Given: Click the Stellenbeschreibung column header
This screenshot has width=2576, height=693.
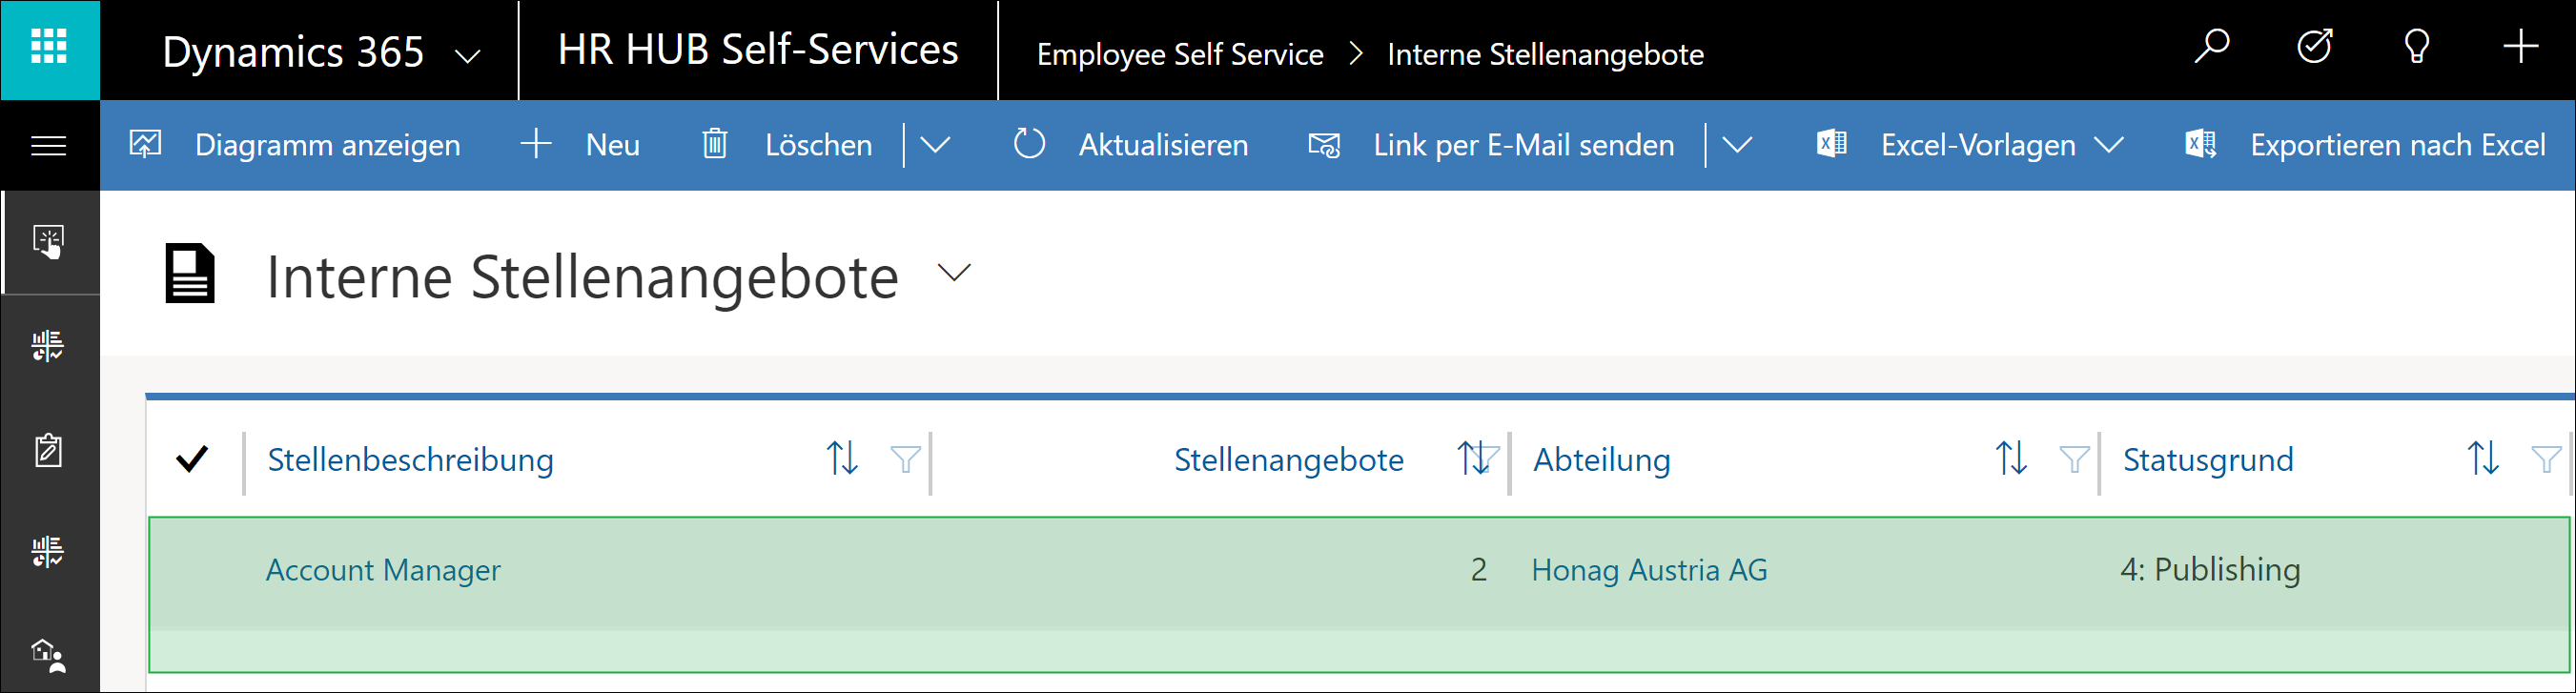Looking at the screenshot, I should click(410, 460).
